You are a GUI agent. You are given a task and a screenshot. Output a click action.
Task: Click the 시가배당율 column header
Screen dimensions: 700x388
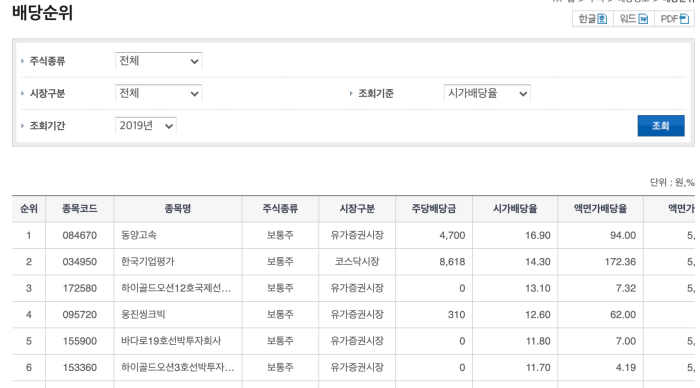click(515, 209)
